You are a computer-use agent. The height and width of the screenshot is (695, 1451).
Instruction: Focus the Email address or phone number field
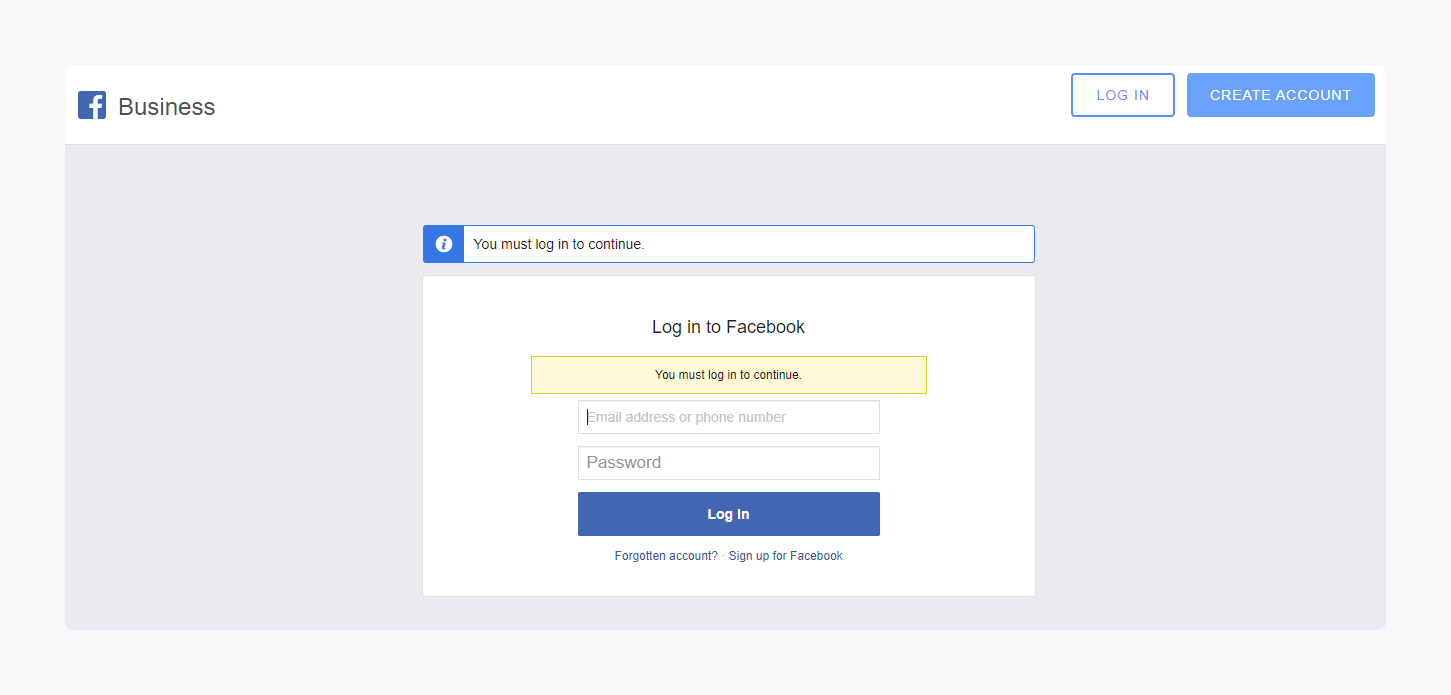click(x=728, y=417)
